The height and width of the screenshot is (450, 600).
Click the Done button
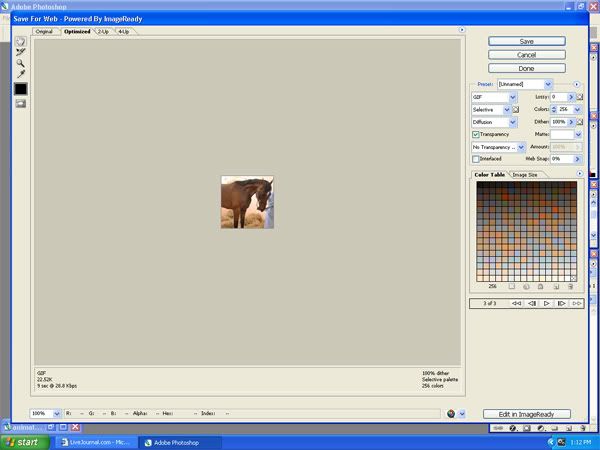tap(527, 68)
